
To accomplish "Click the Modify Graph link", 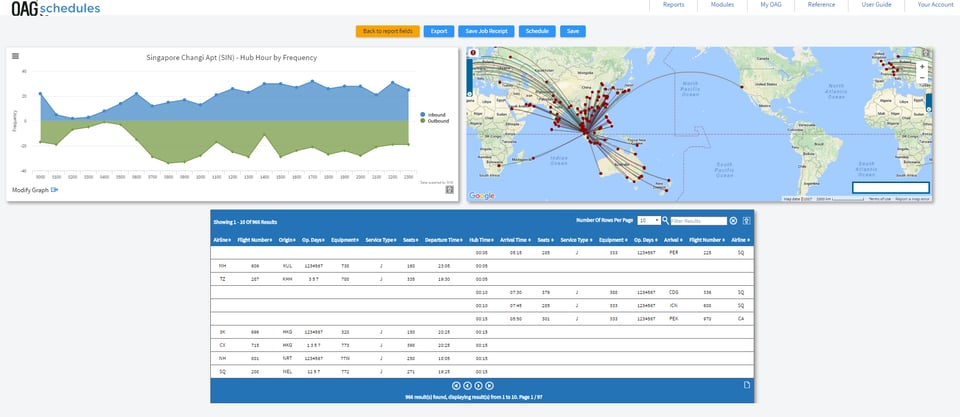I will tap(30, 190).
